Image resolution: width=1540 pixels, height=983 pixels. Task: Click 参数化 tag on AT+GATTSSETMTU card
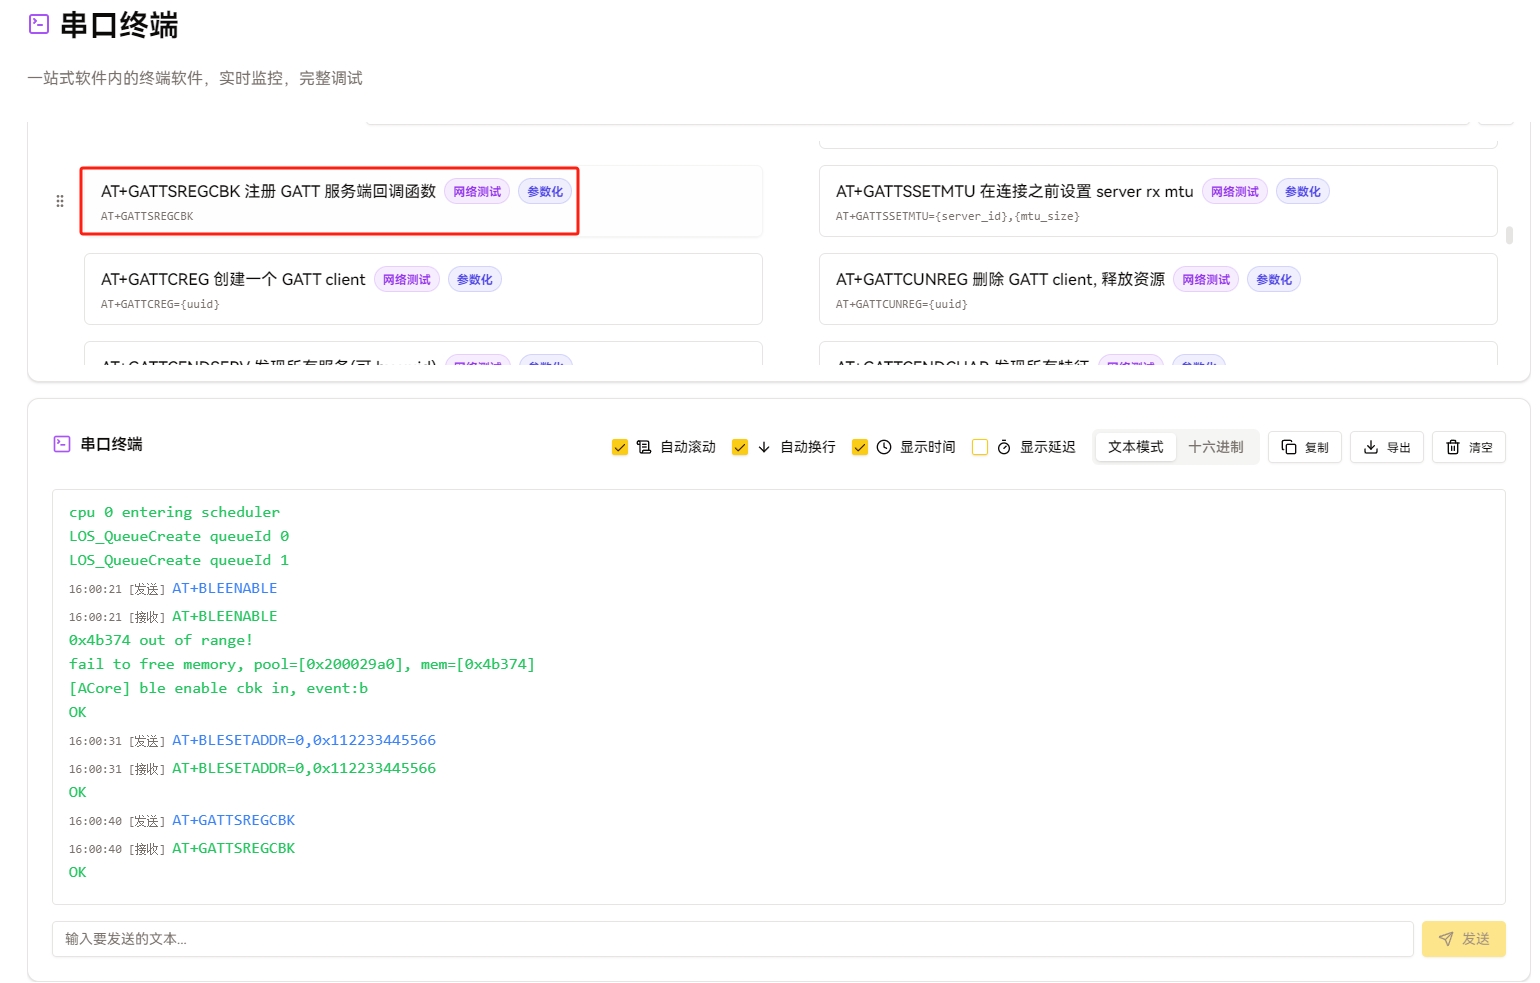tap(1303, 192)
